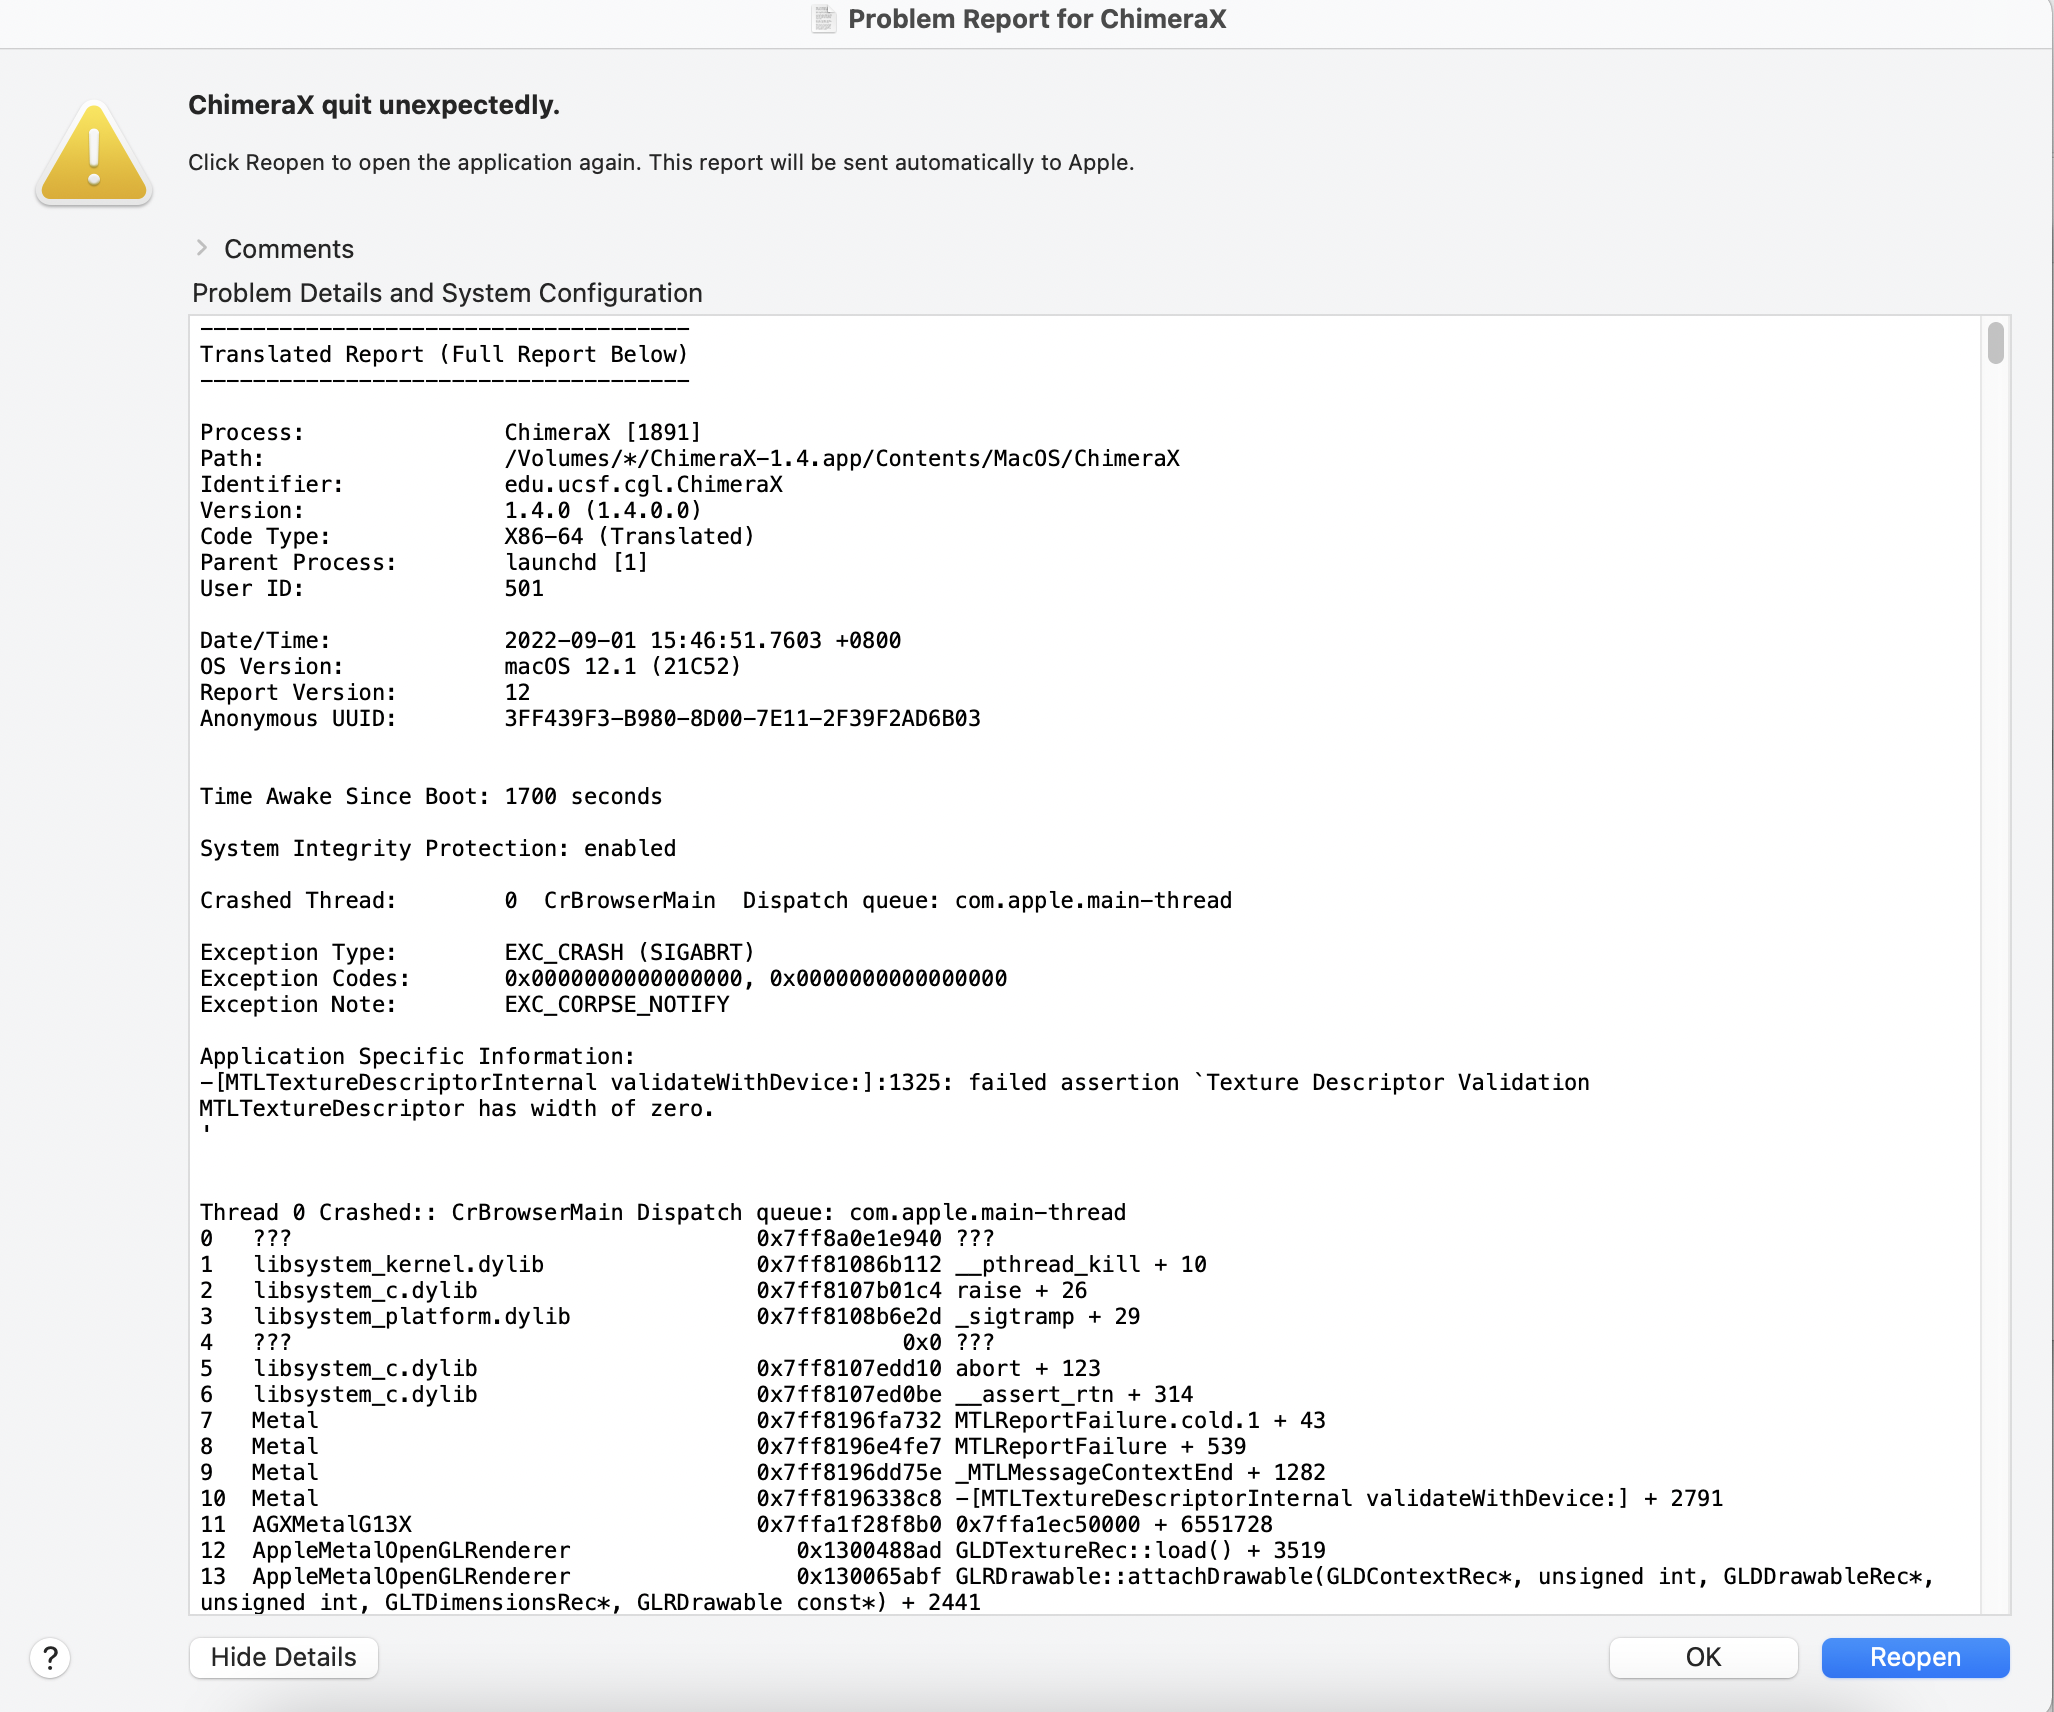Click the yellow warning triangle icon
Image resolution: width=2054 pixels, height=1712 pixels.
tap(94, 155)
